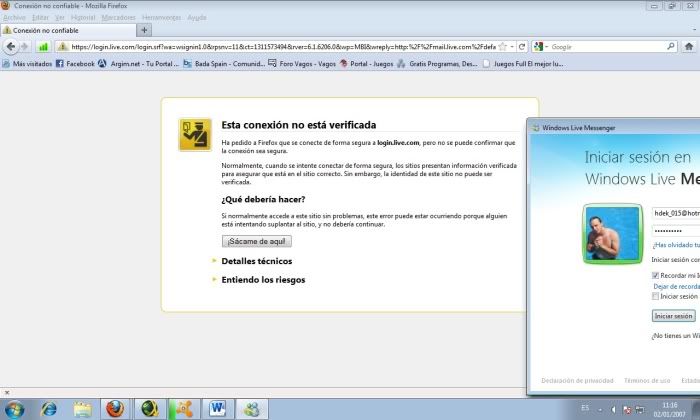Open the Editar menu

pyautogui.click(x=40, y=17)
